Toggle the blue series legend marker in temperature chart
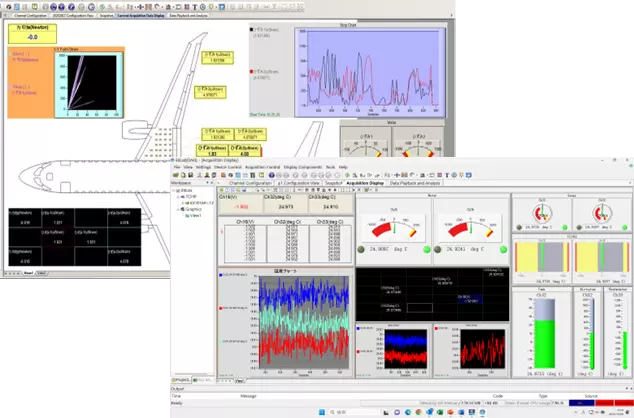 click(220, 273)
